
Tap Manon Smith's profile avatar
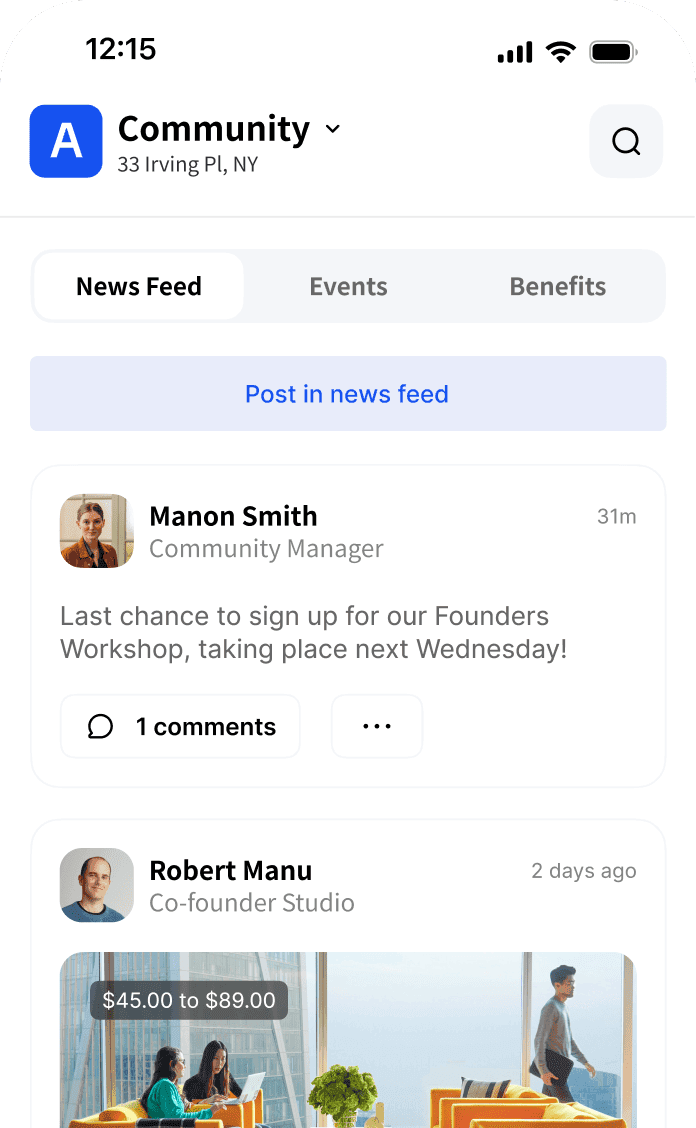[96, 531]
